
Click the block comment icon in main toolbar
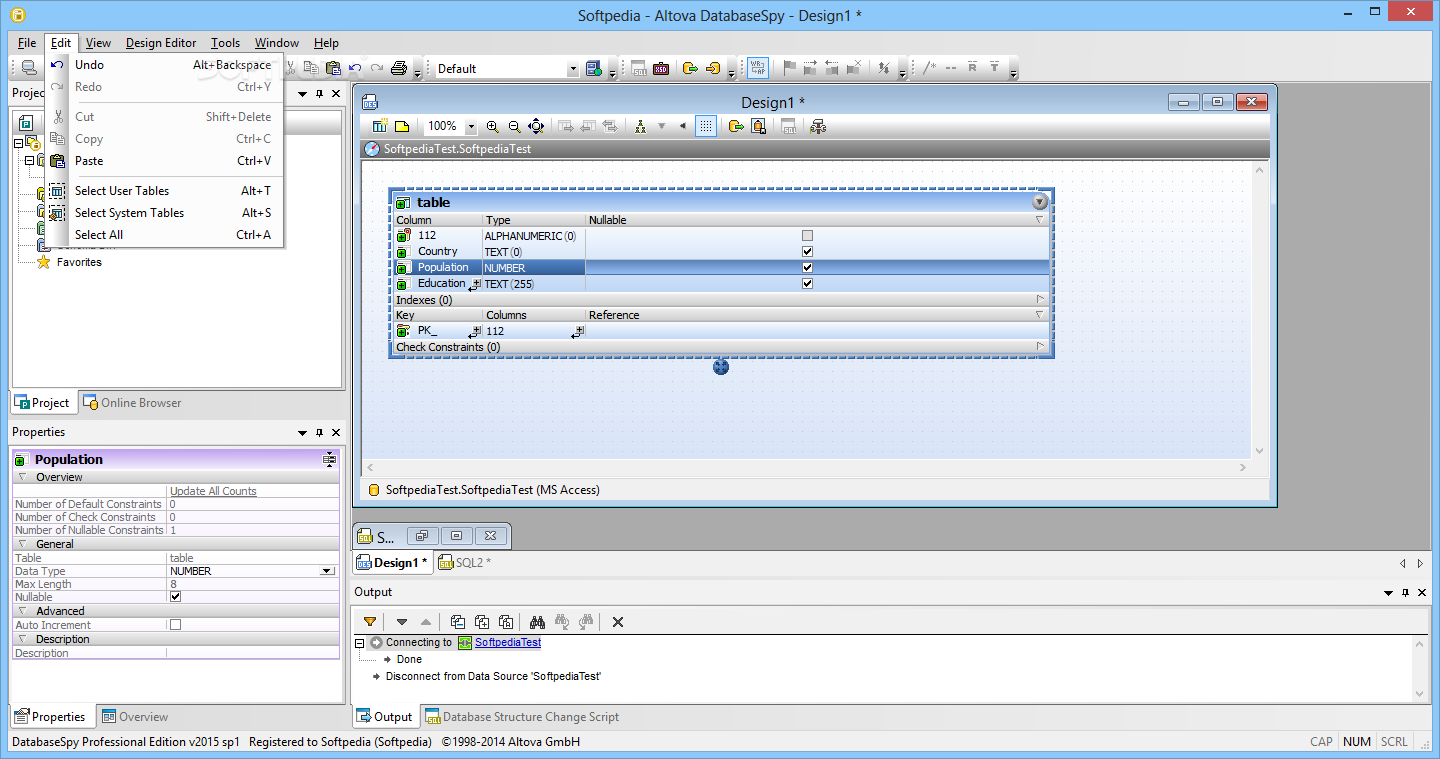[929, 68]
